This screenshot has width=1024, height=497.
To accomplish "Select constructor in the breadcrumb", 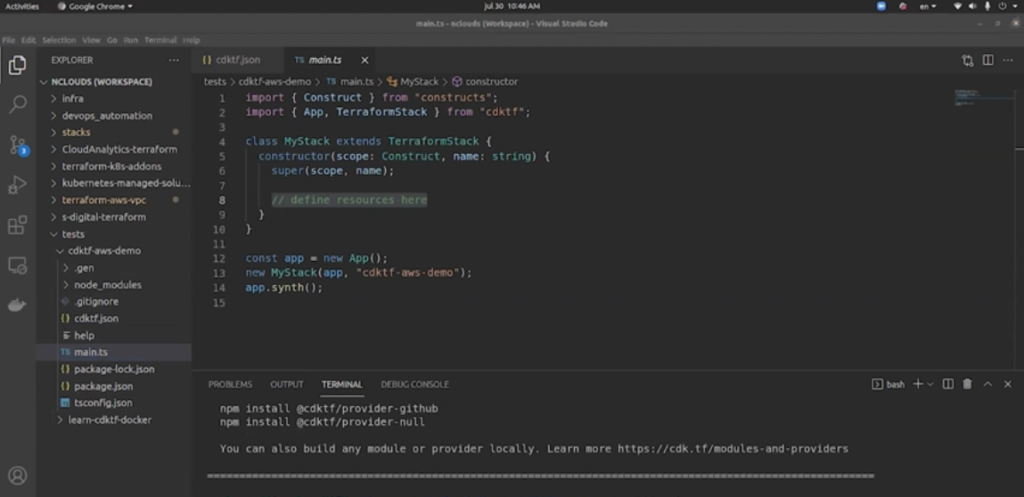I will point(485,82).
